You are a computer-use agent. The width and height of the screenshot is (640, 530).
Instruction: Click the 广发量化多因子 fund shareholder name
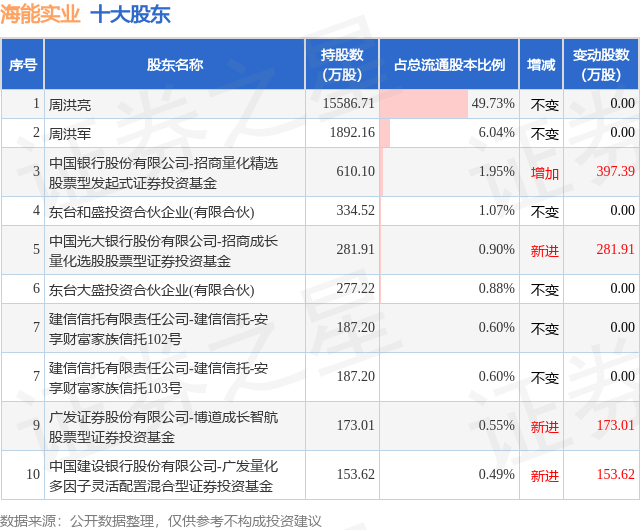[163, 476]
